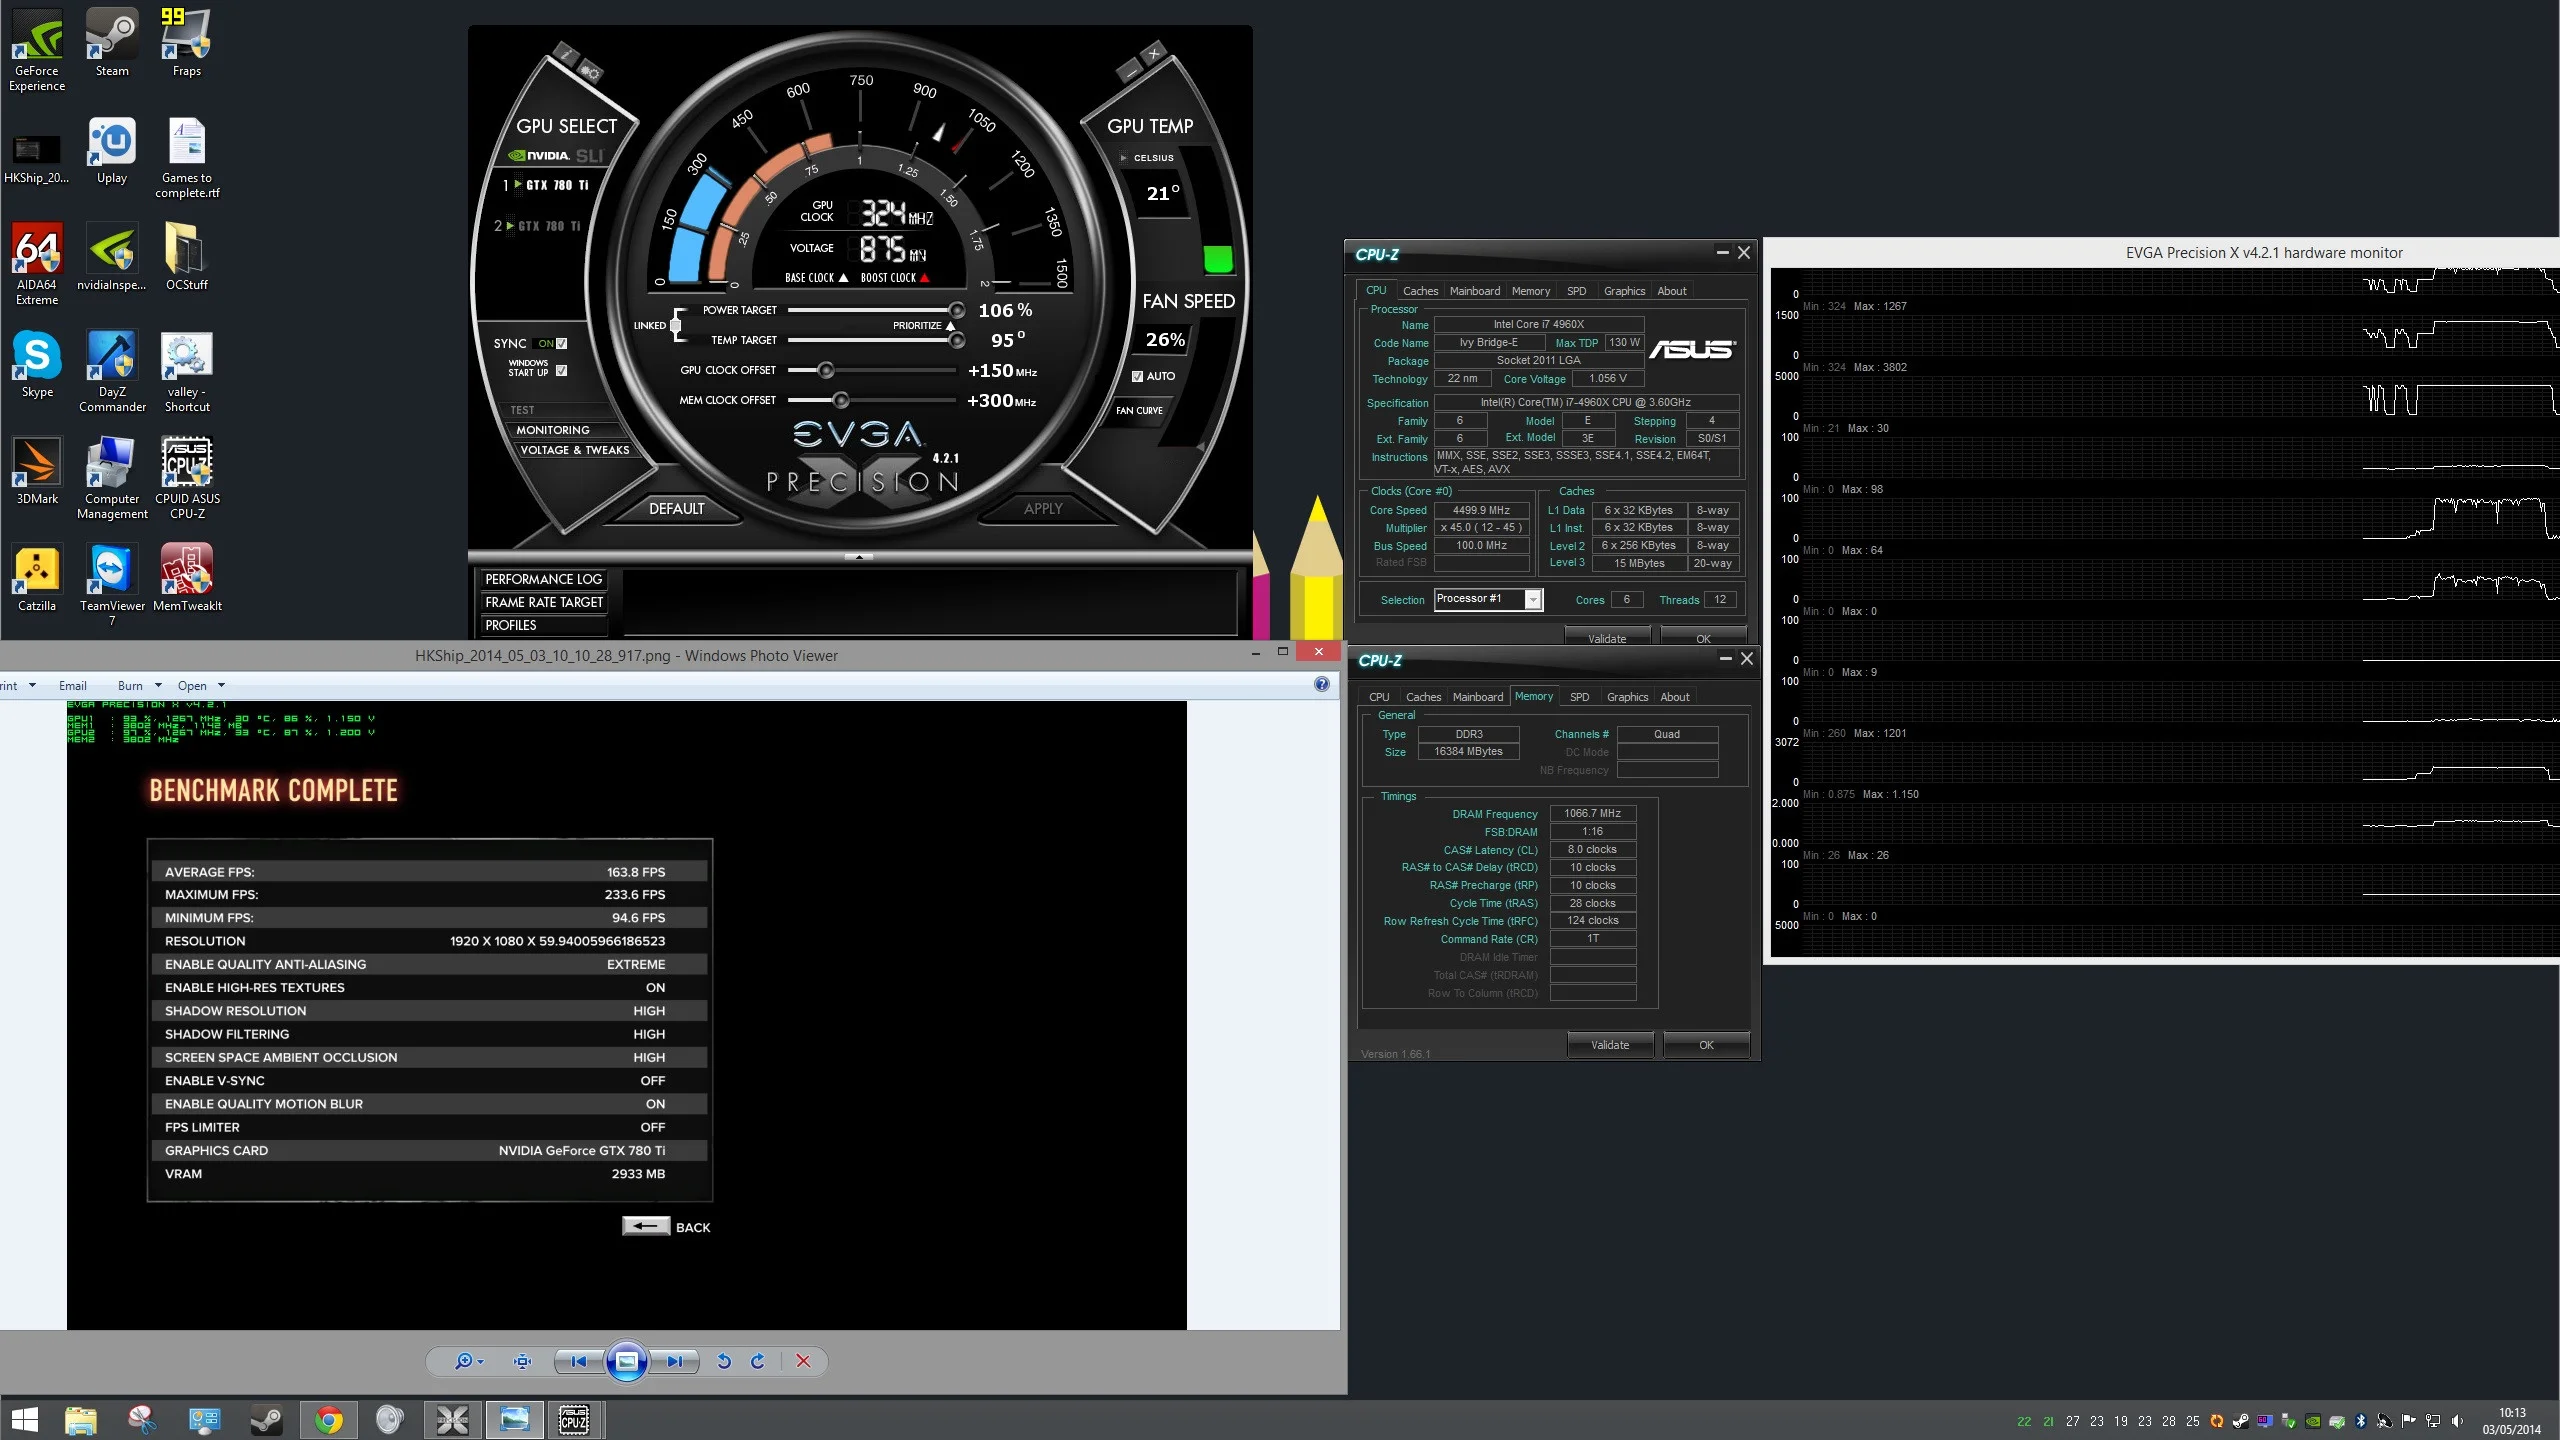The height and width of the screenshot is (1440, 2560).
Task: Open the Steam taskbar icon
Action: click(x=266, y=1420)
